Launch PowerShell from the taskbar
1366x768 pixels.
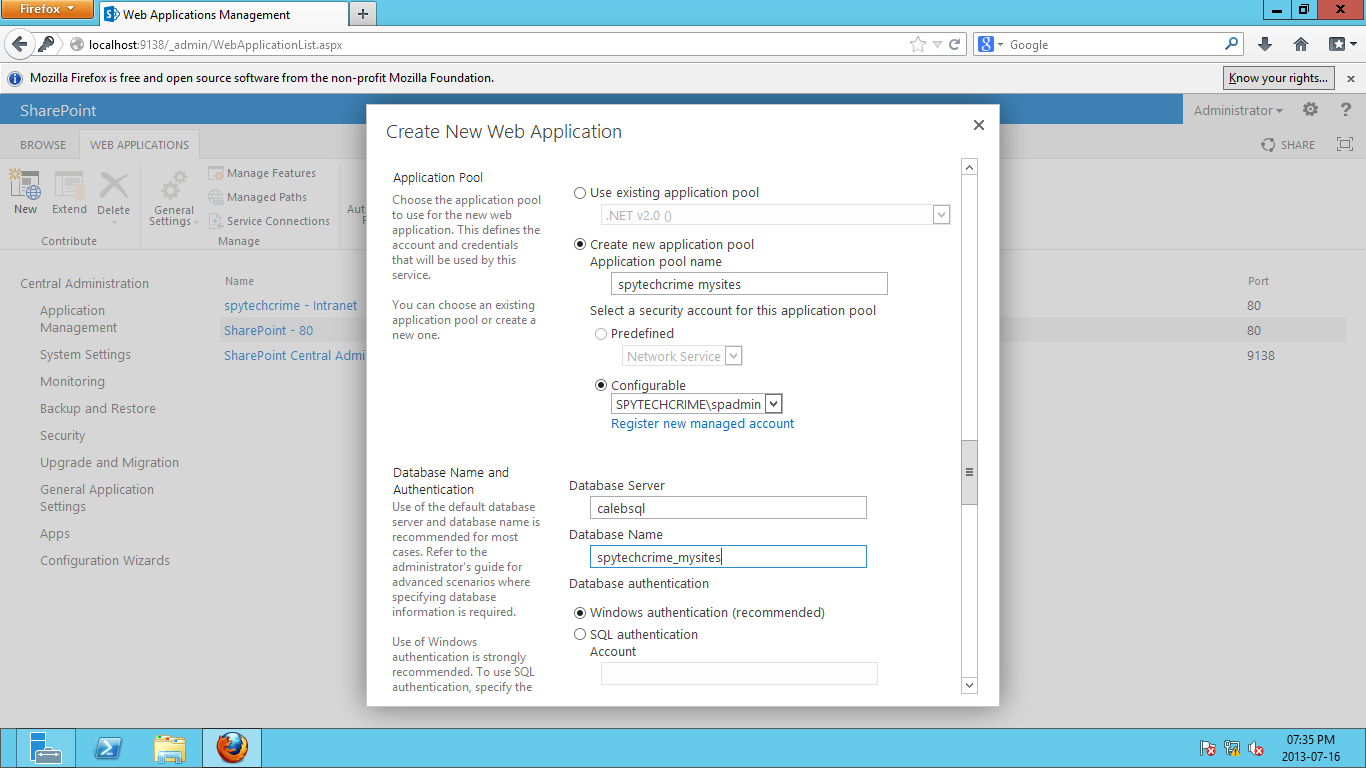108,748
